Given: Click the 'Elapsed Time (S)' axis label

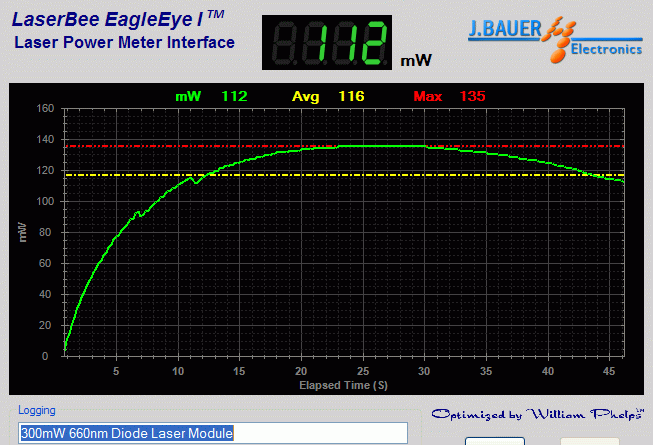Looking at the screenshot, I should click(344, 385).
